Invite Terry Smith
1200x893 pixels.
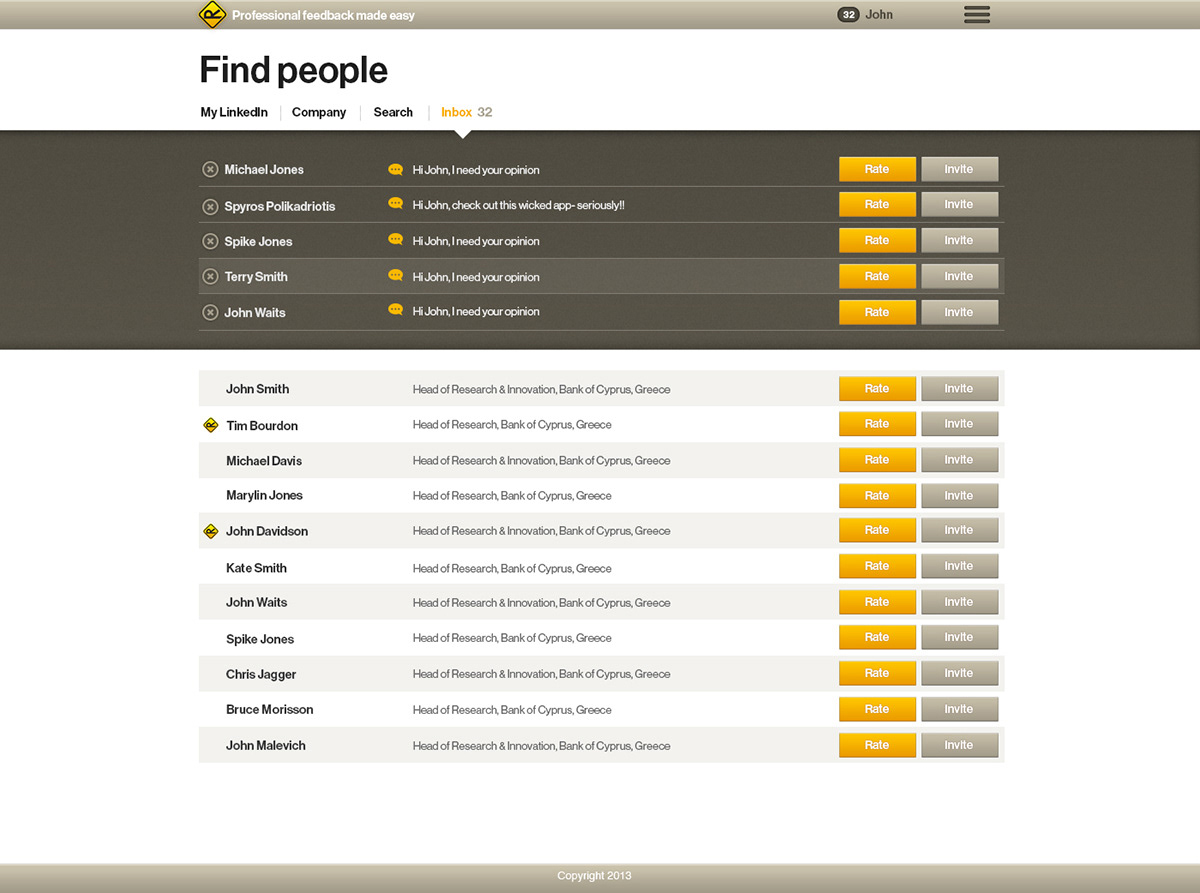pyautogui.click(x=959, y=276)
